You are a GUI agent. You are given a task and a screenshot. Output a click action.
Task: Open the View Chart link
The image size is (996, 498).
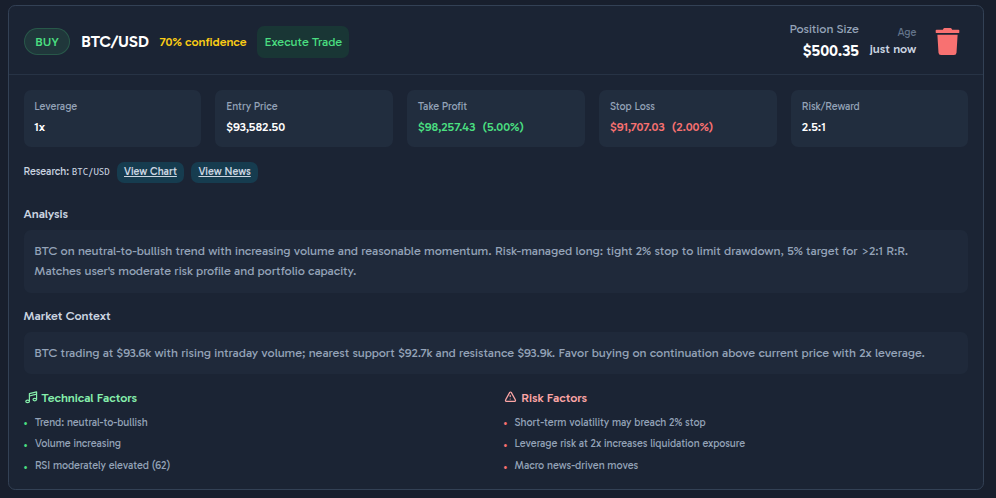tap(150, 172)
